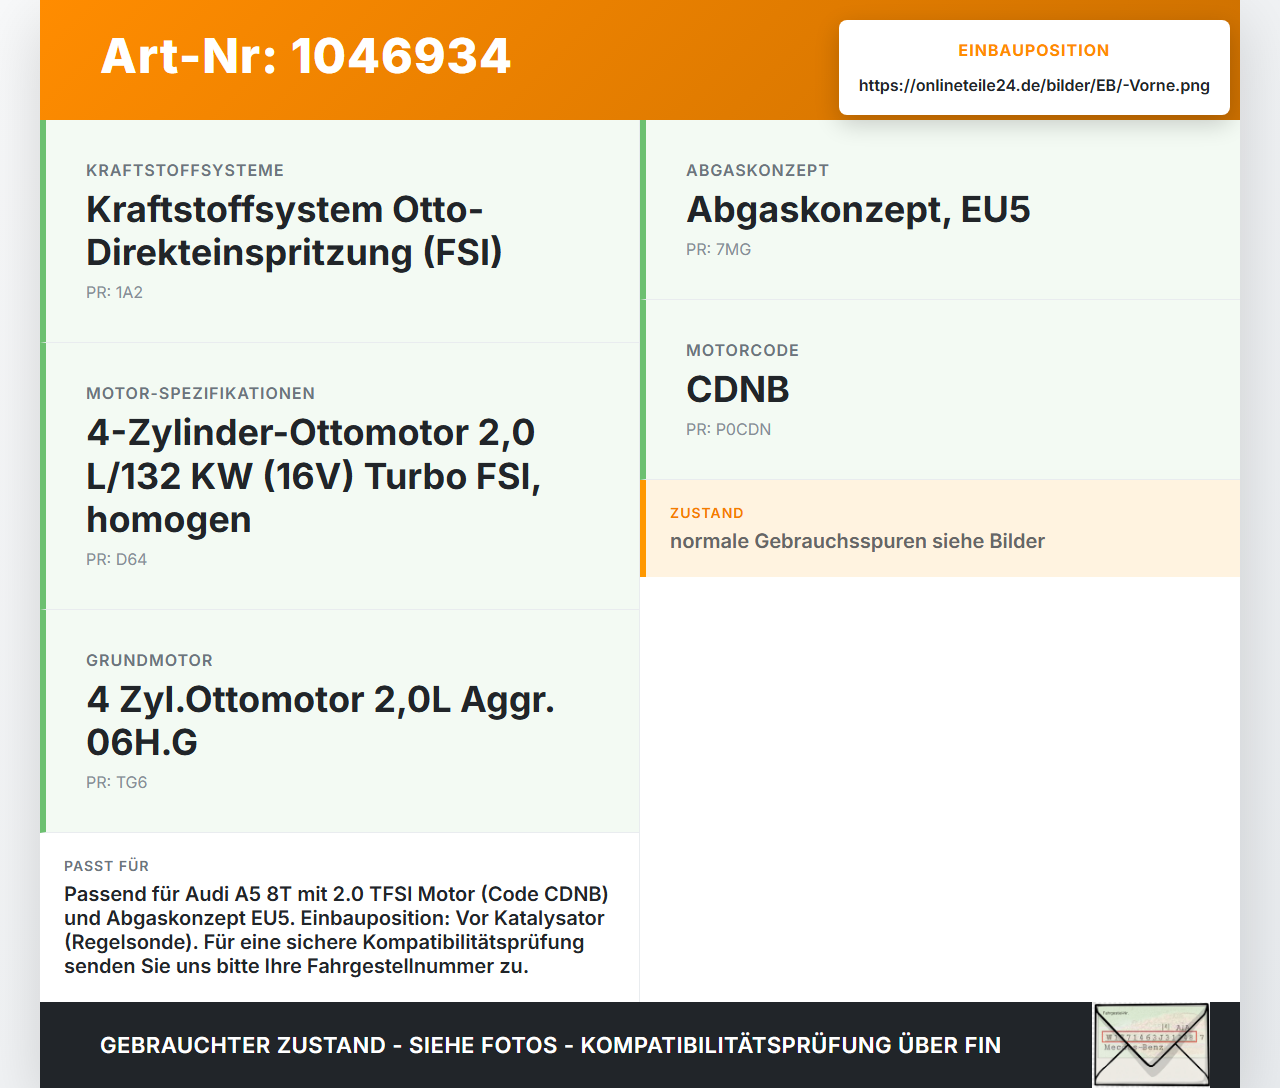1280x1089 pixels.
Task: Open the Einbauposition image URL
Action: pyautogui.click(x=1034, y=85)
